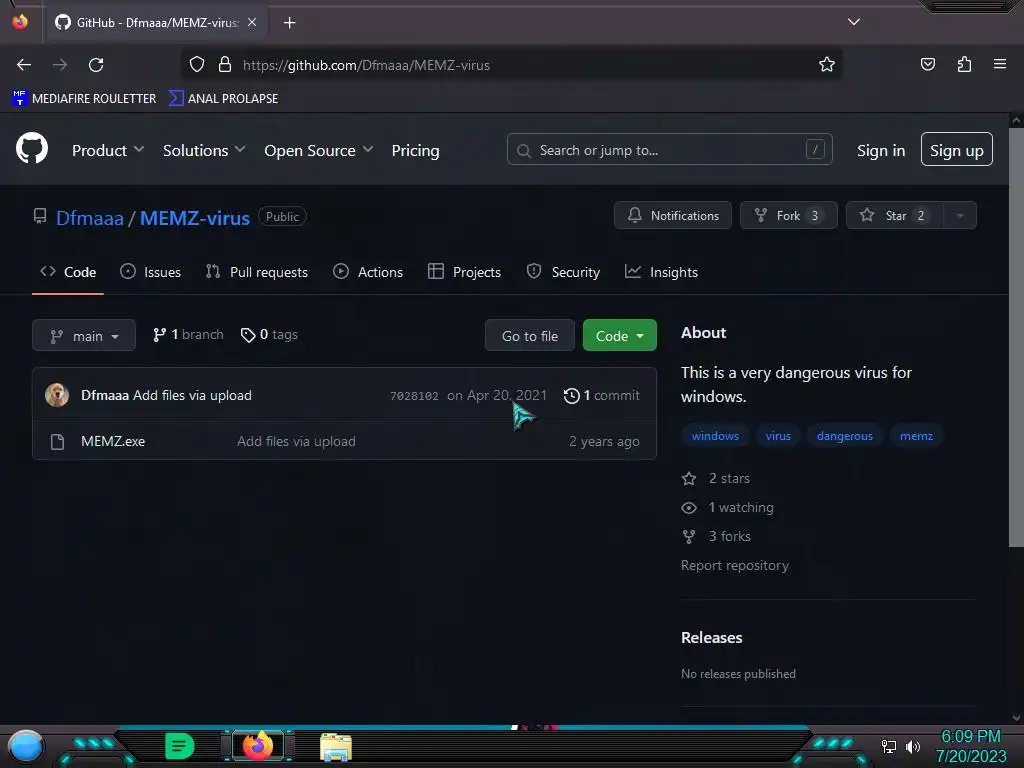Screen dimensions: 1024x768
Task: Star the repository
Action: [x=894, y=216]
